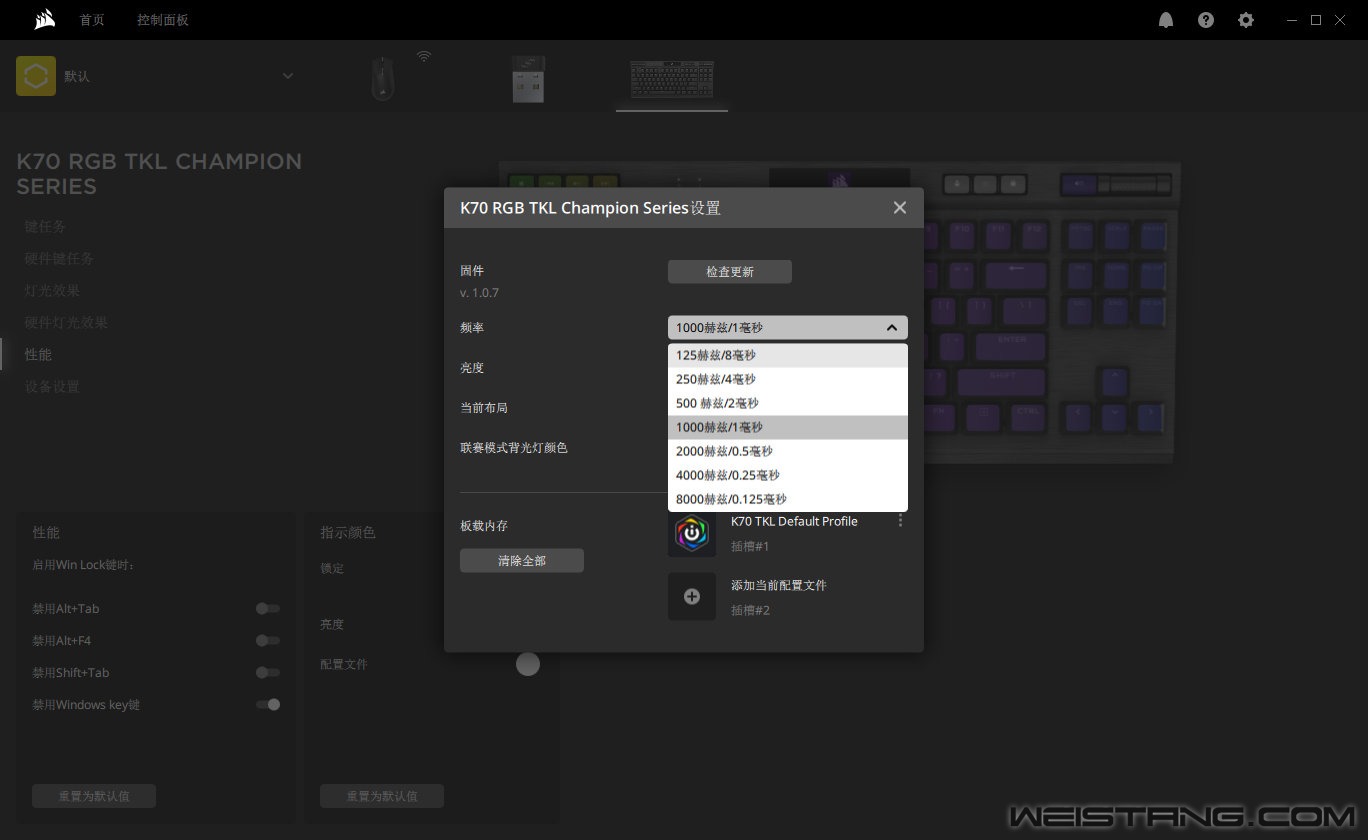
Task: Choose 1000赫兹/1毫秒 in the list
Action: coord(788,428)
